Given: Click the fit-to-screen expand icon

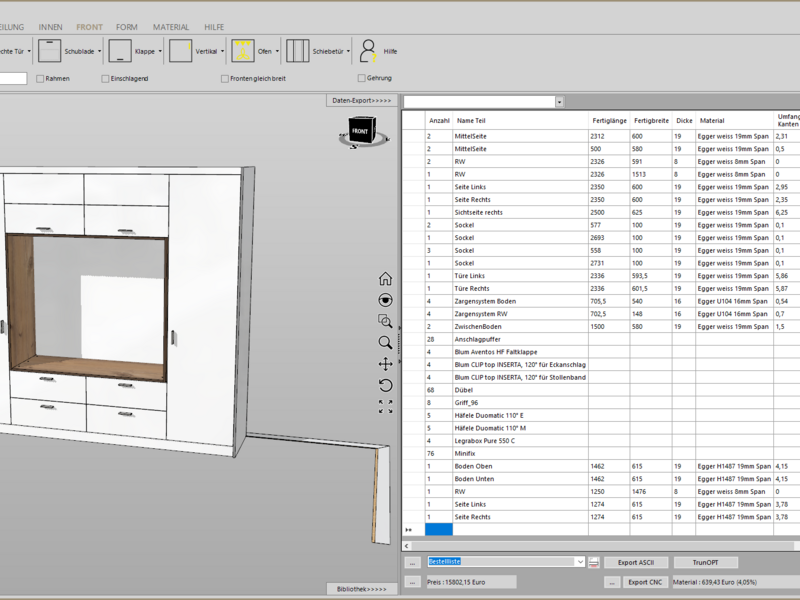Looking at the screenshot, I should pos(385,406).
